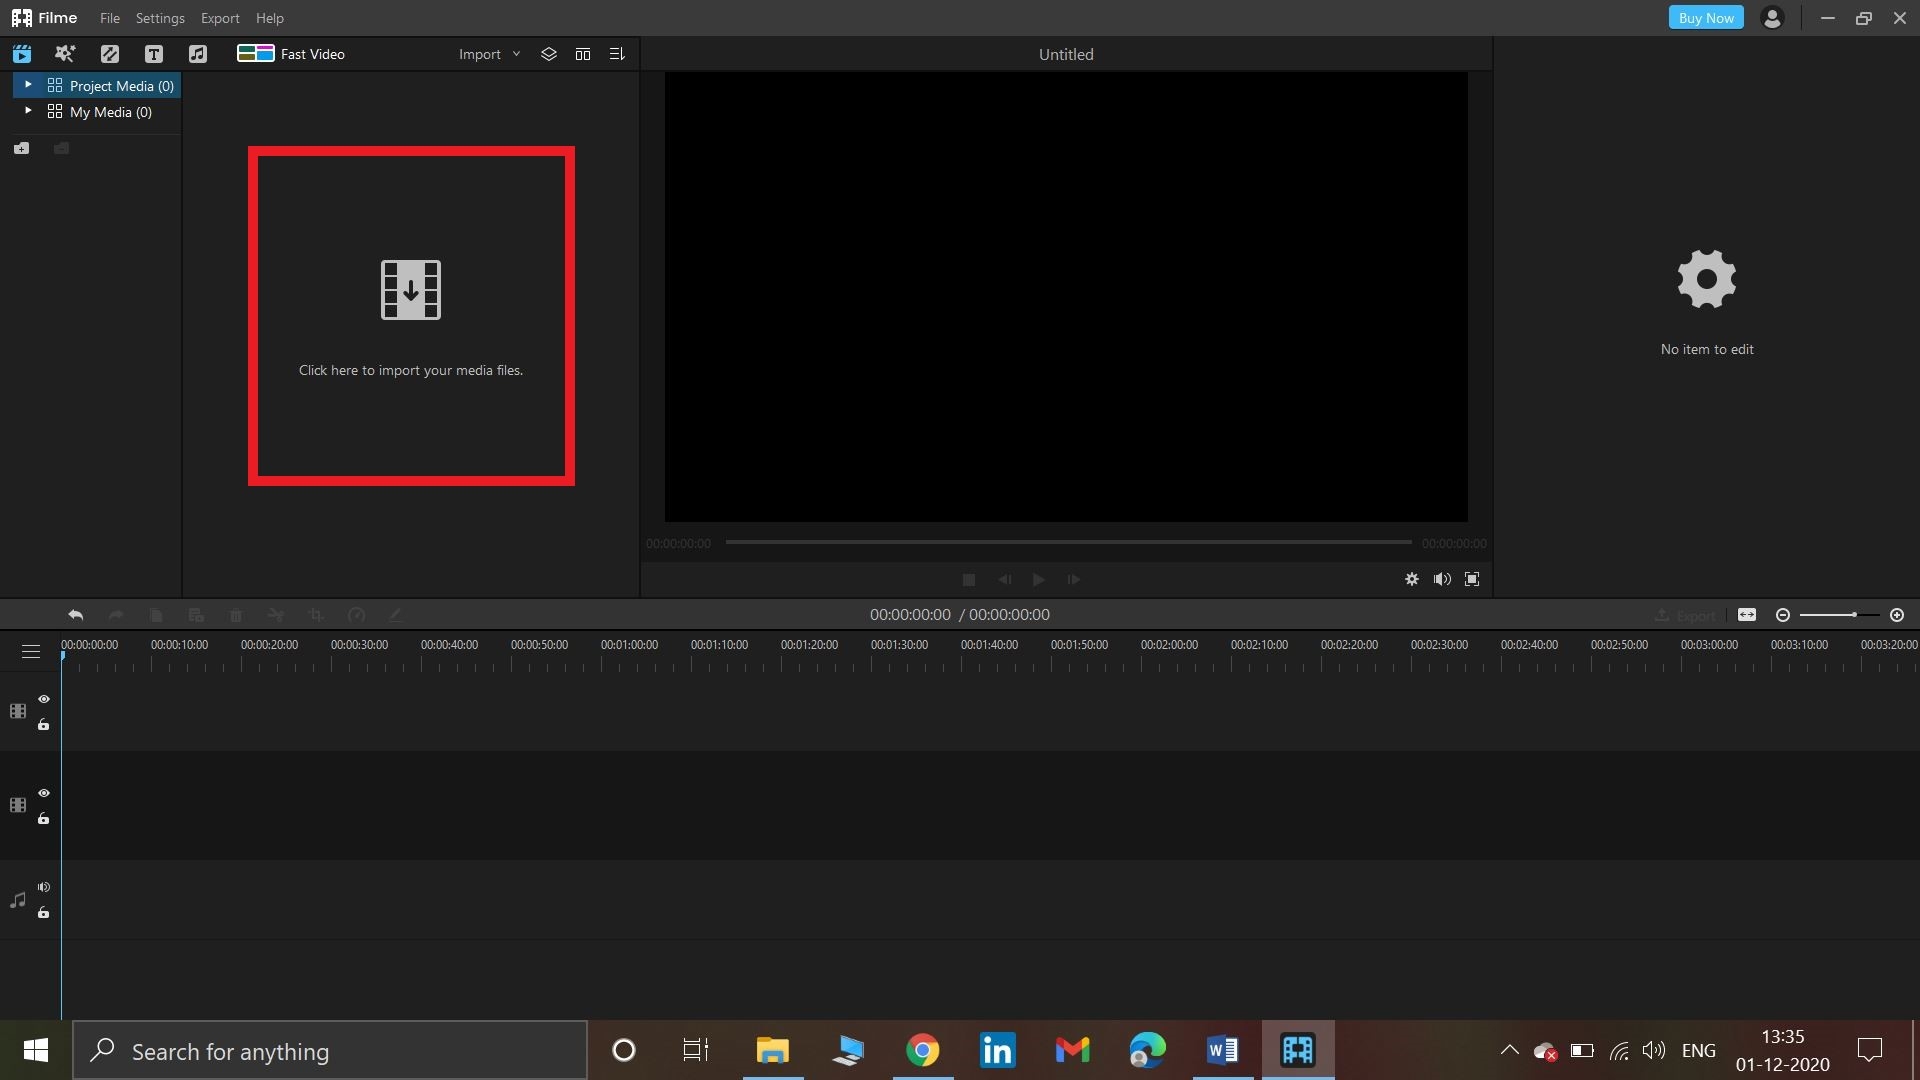Click the storyboard/slideshow view icon
The image size is (1920, 1080).
coord(582,54)
